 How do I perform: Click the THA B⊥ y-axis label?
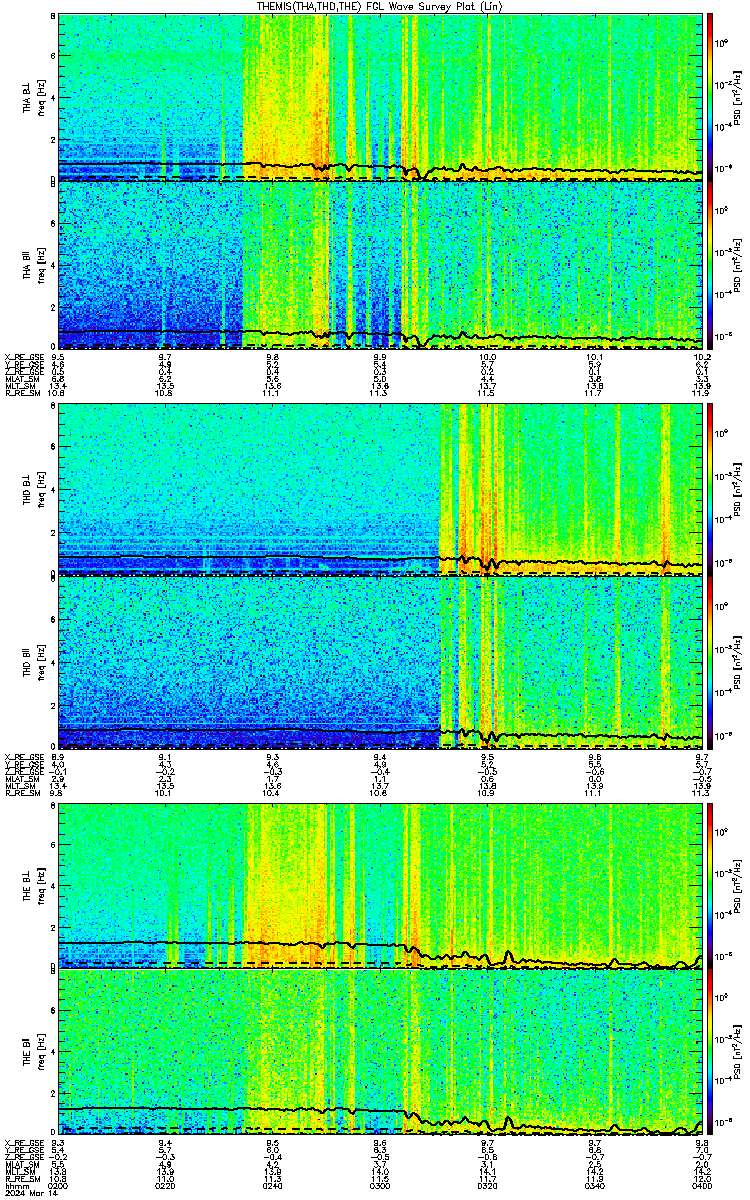[27, 97]
